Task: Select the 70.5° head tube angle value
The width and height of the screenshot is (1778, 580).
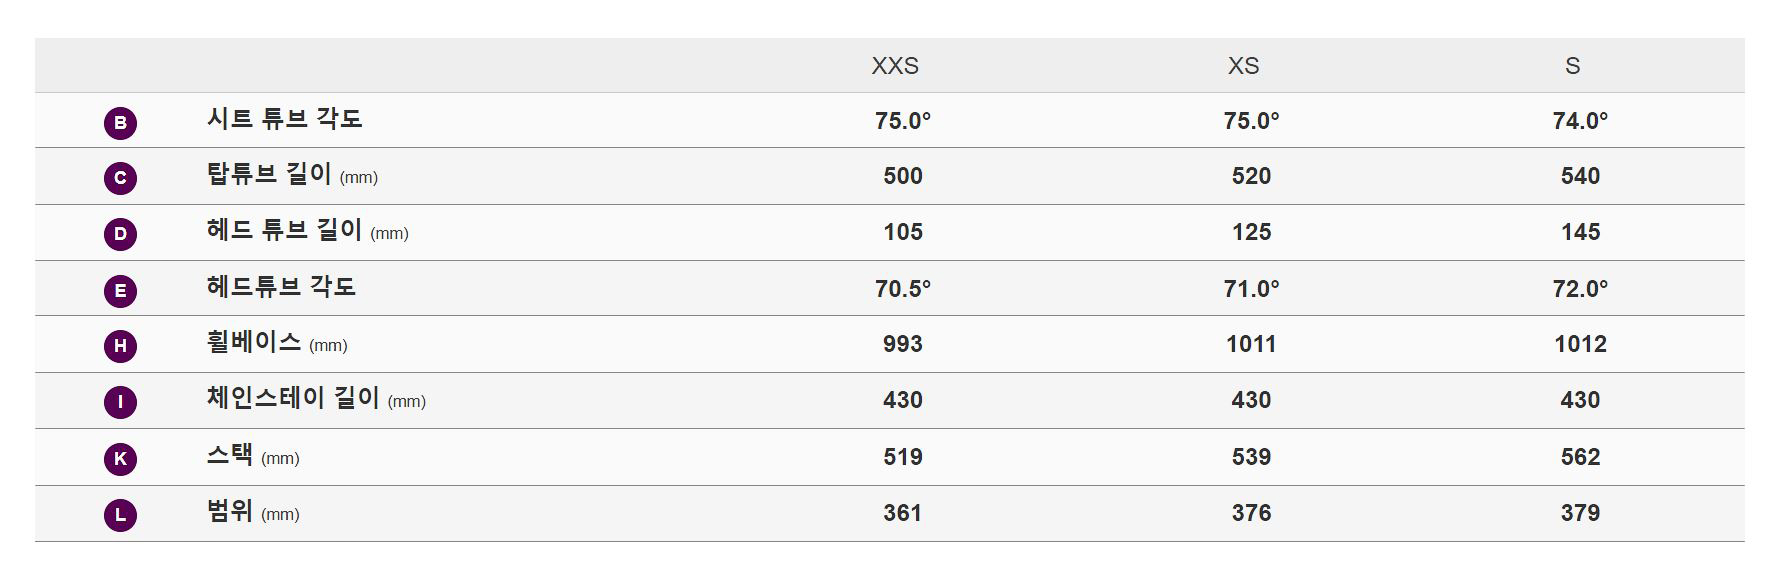Action: (x=902, y=289)
